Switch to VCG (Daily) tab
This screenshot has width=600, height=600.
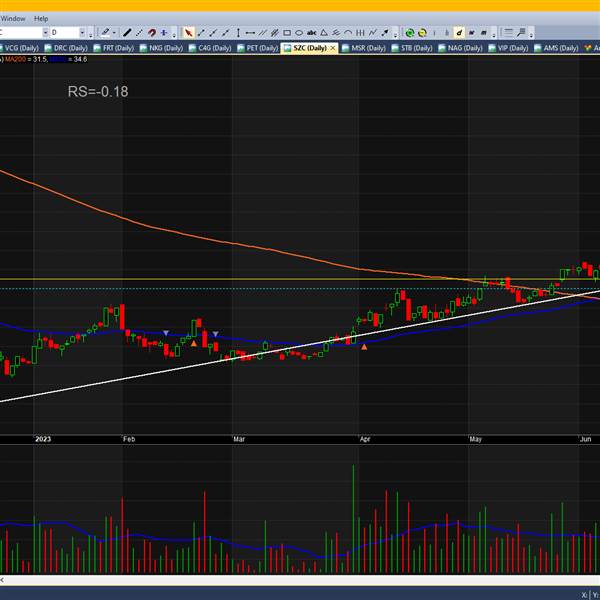pyautogui.click(x=18, y=48)
